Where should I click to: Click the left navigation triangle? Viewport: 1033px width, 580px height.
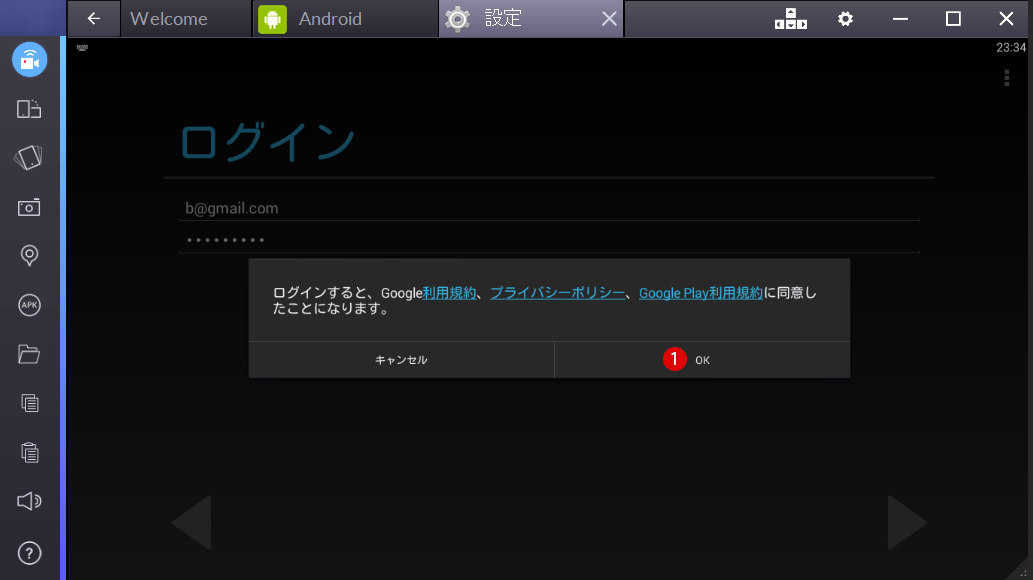(x=192, y=522)
